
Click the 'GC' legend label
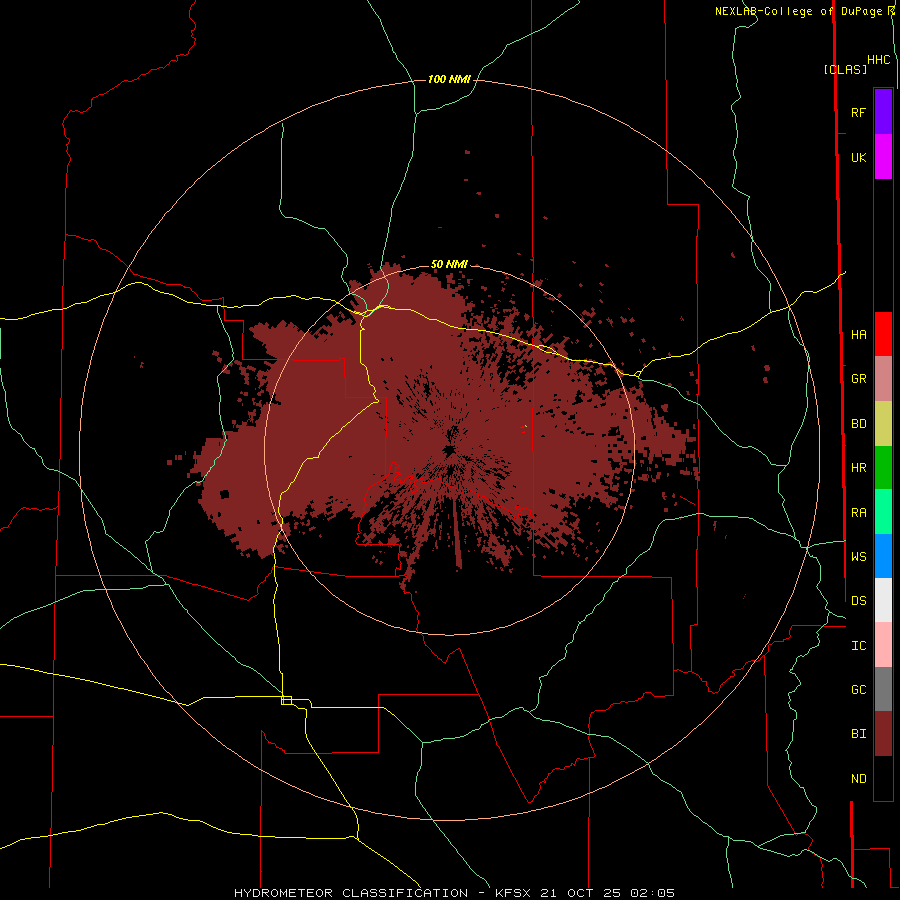[x=858, y=690]
